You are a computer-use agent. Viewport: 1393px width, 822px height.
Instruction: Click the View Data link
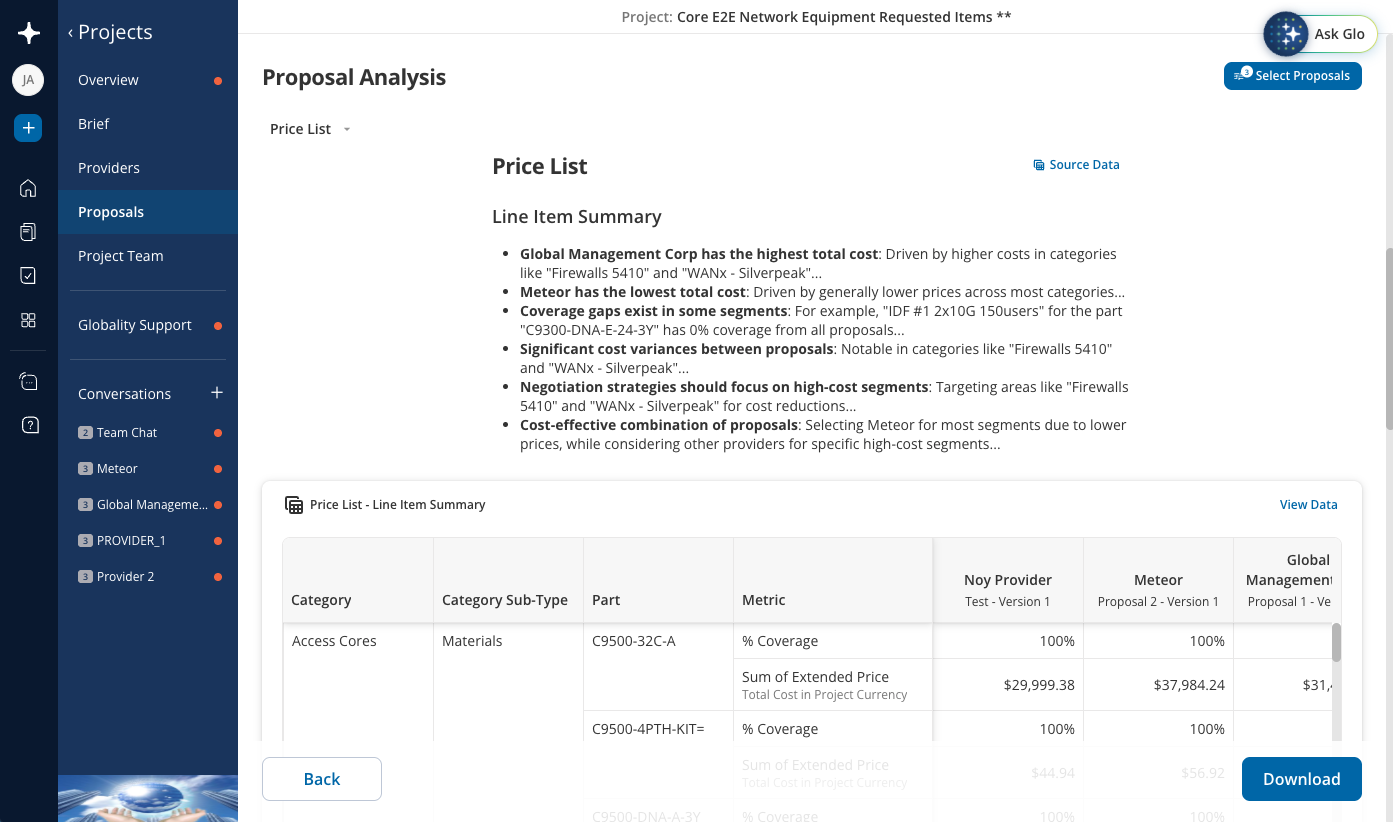tap(1308, 505)
